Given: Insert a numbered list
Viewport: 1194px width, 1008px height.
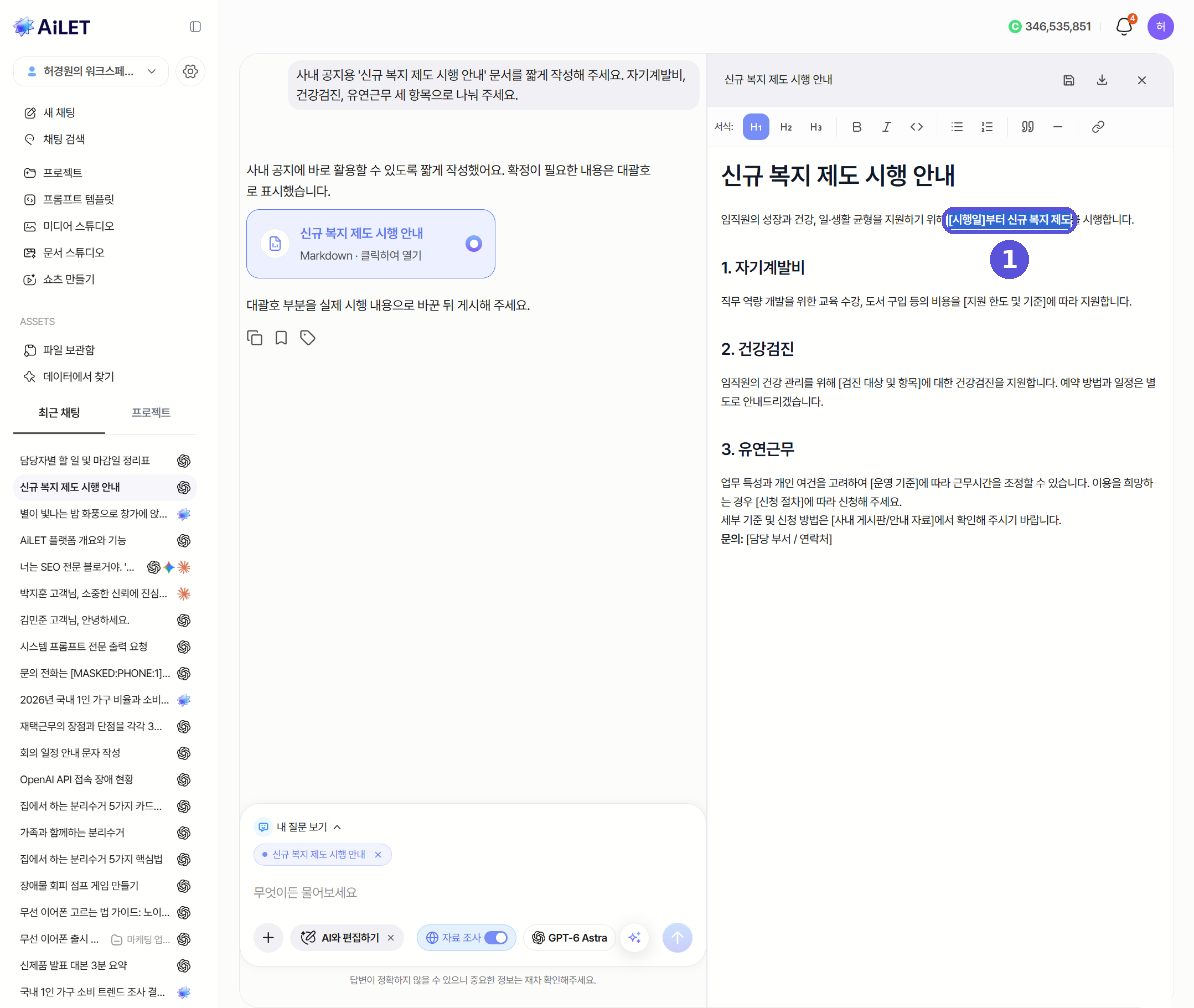Looking at the screenshot, I should [x=987, y=127].
